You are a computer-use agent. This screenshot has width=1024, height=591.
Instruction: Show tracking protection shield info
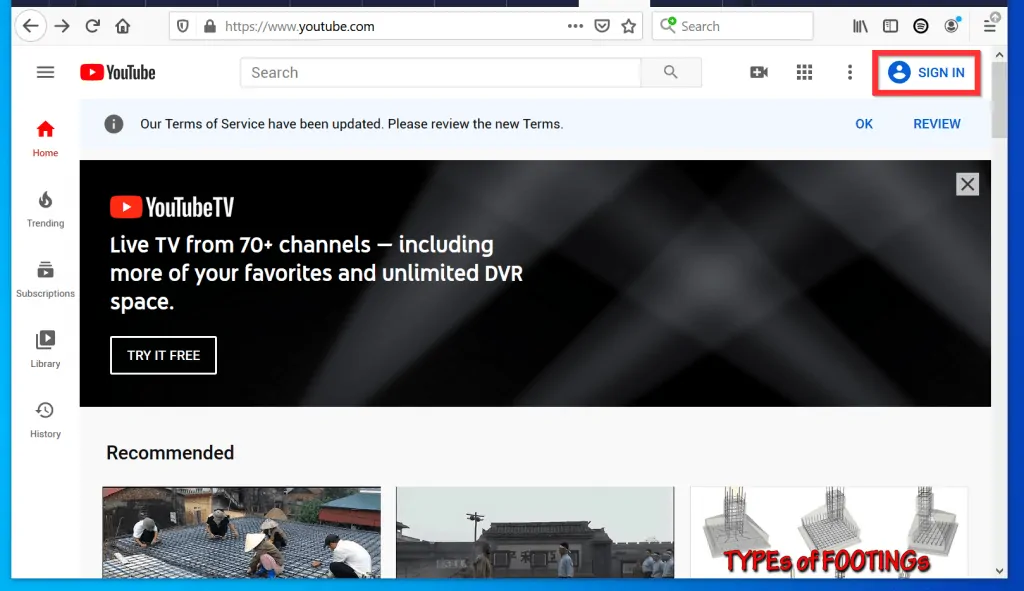183,26
